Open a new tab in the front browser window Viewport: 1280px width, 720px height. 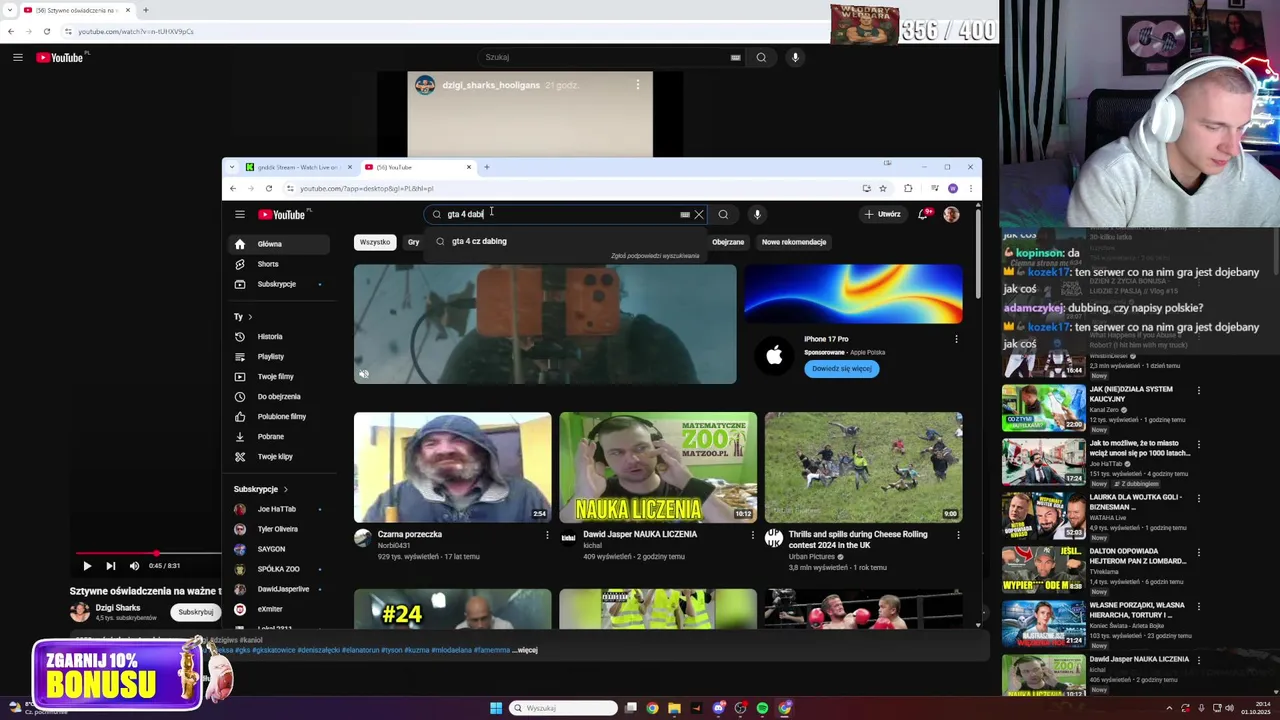(x=487, y=167)
